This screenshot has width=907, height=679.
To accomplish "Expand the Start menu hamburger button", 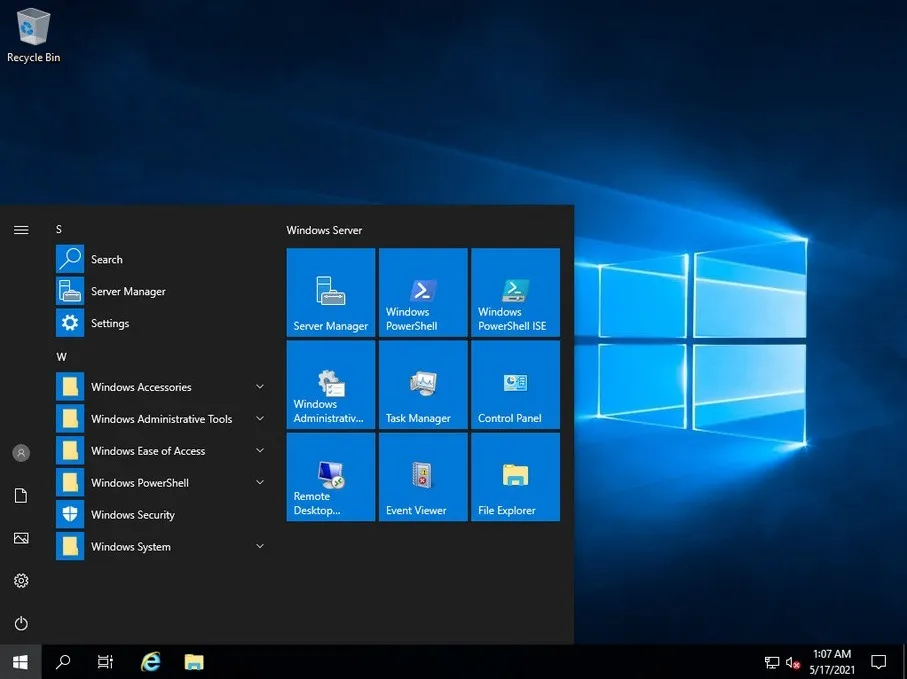I will tap(21, 230).
